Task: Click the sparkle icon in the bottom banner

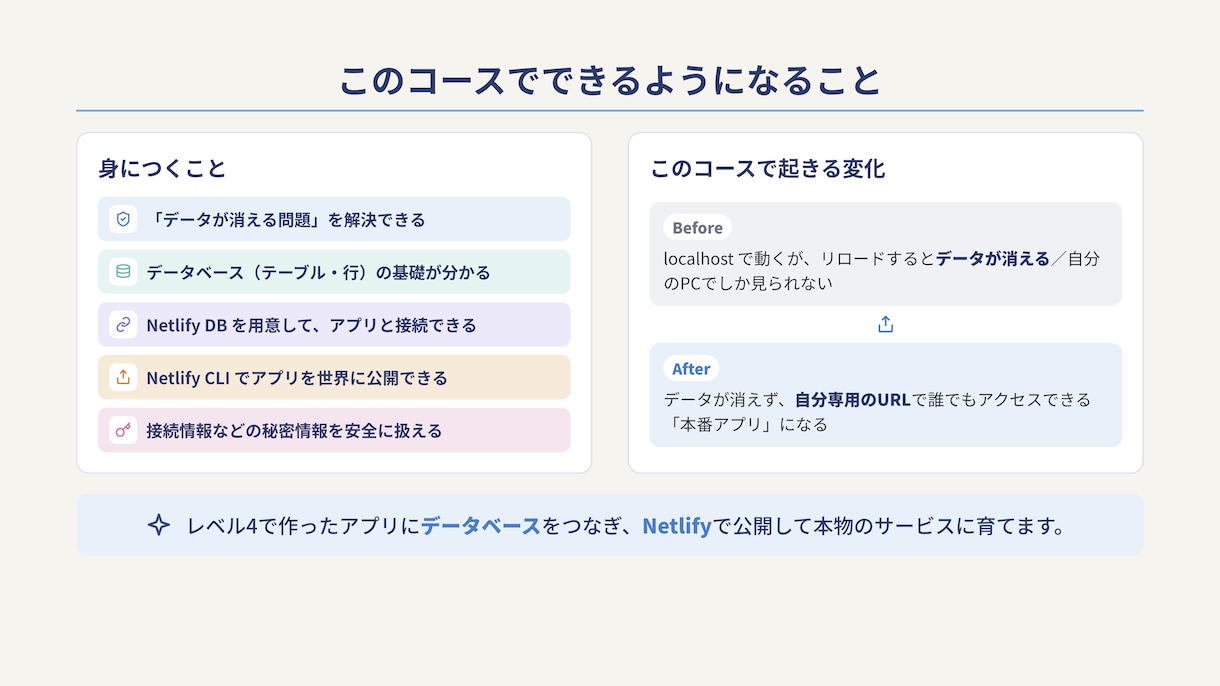Action: 159,525
